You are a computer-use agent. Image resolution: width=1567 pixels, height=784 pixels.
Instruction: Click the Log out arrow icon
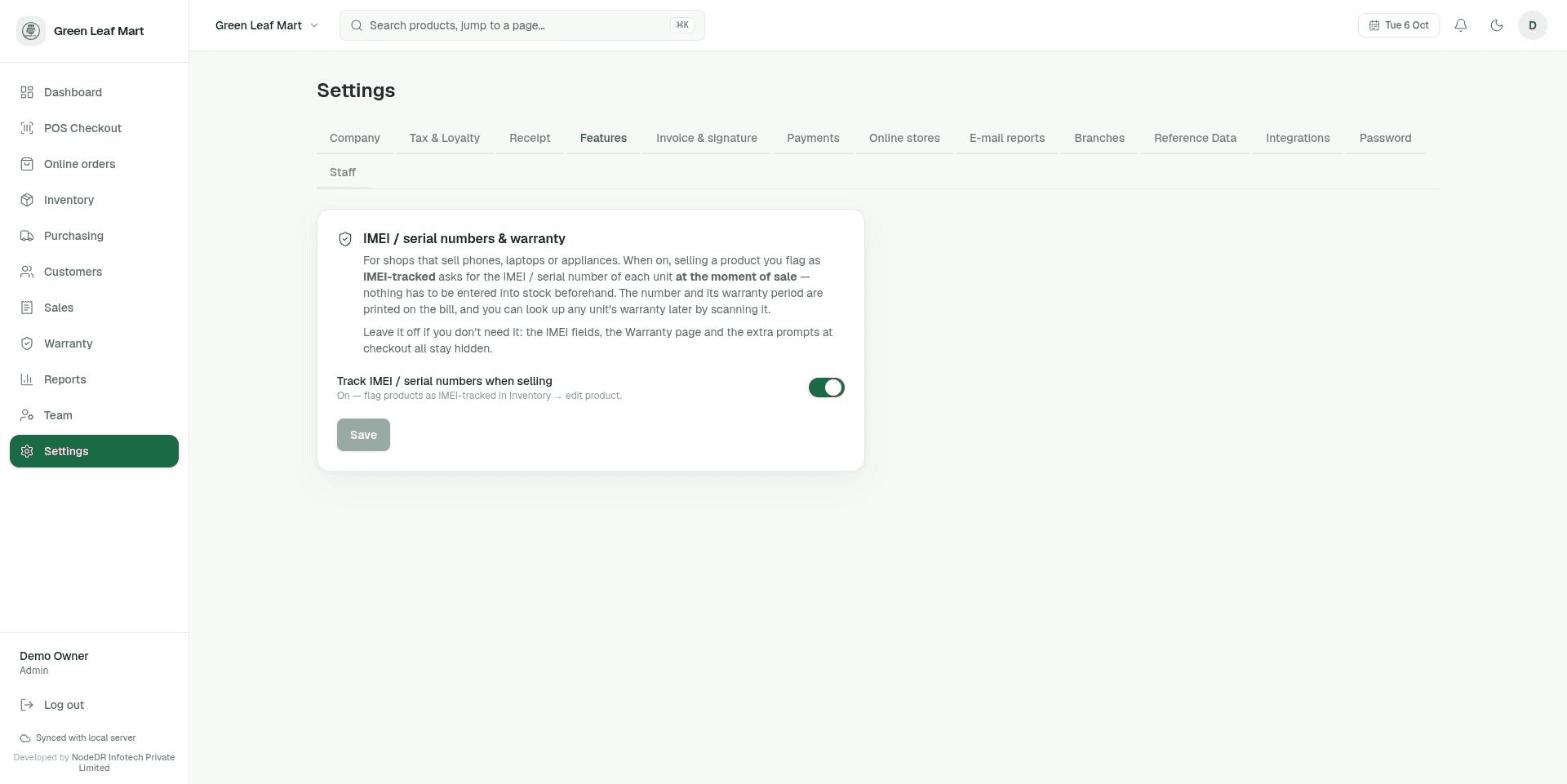(x=27, y=705)
